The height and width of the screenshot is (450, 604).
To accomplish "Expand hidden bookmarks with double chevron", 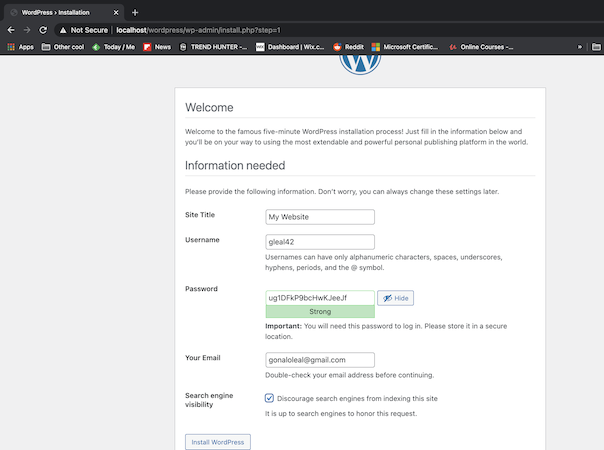I will 579,47.
